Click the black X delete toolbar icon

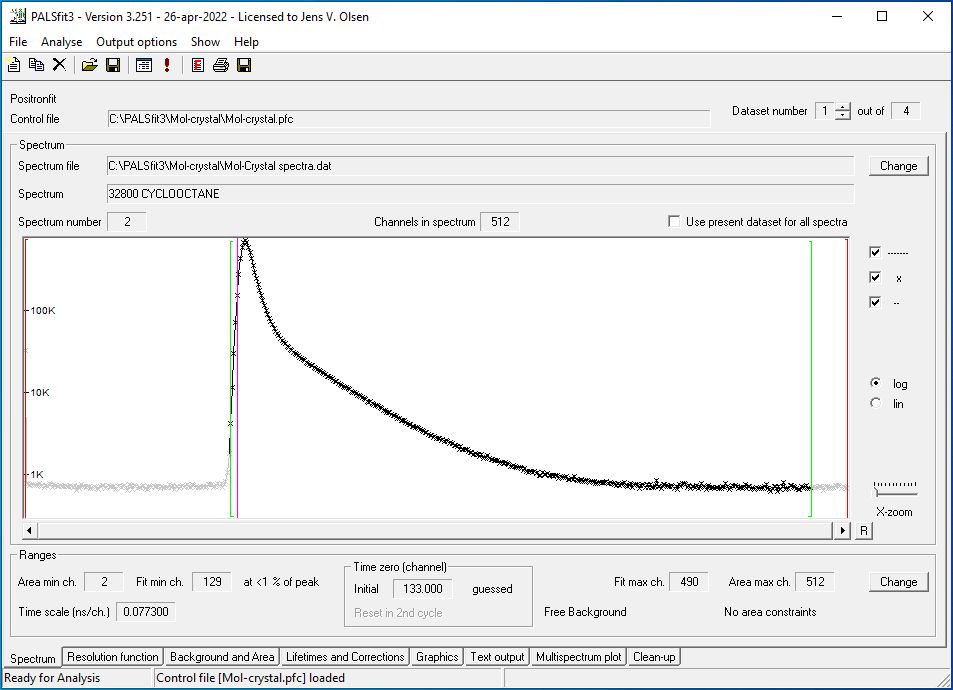click(58, 64)
